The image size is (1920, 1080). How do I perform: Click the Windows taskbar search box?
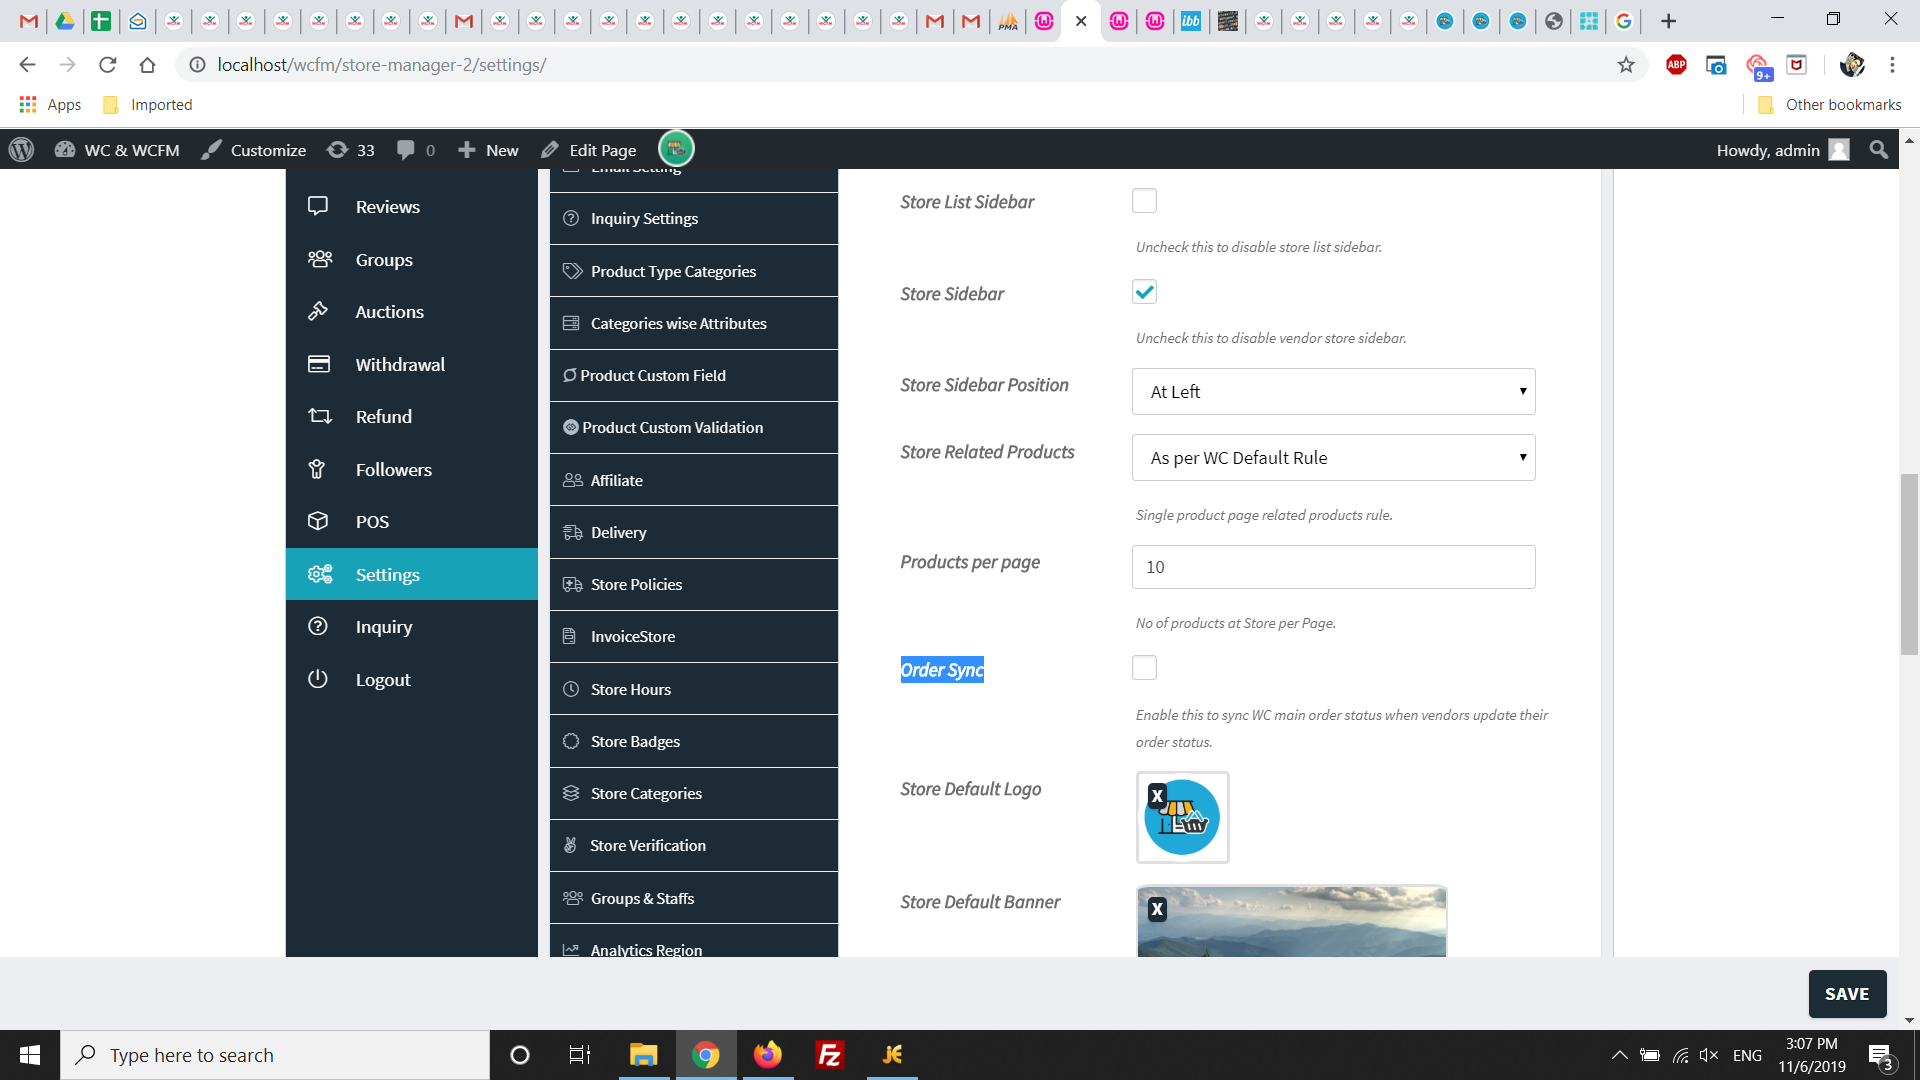(275, 1055)
